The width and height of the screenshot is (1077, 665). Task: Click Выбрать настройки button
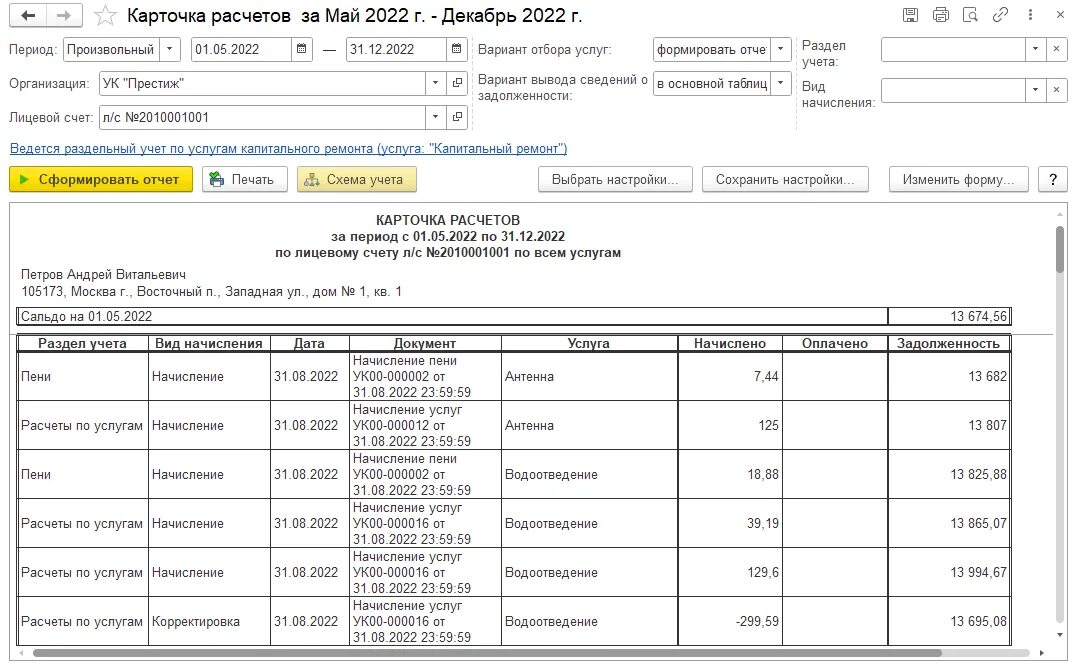[x=615, y=179]
